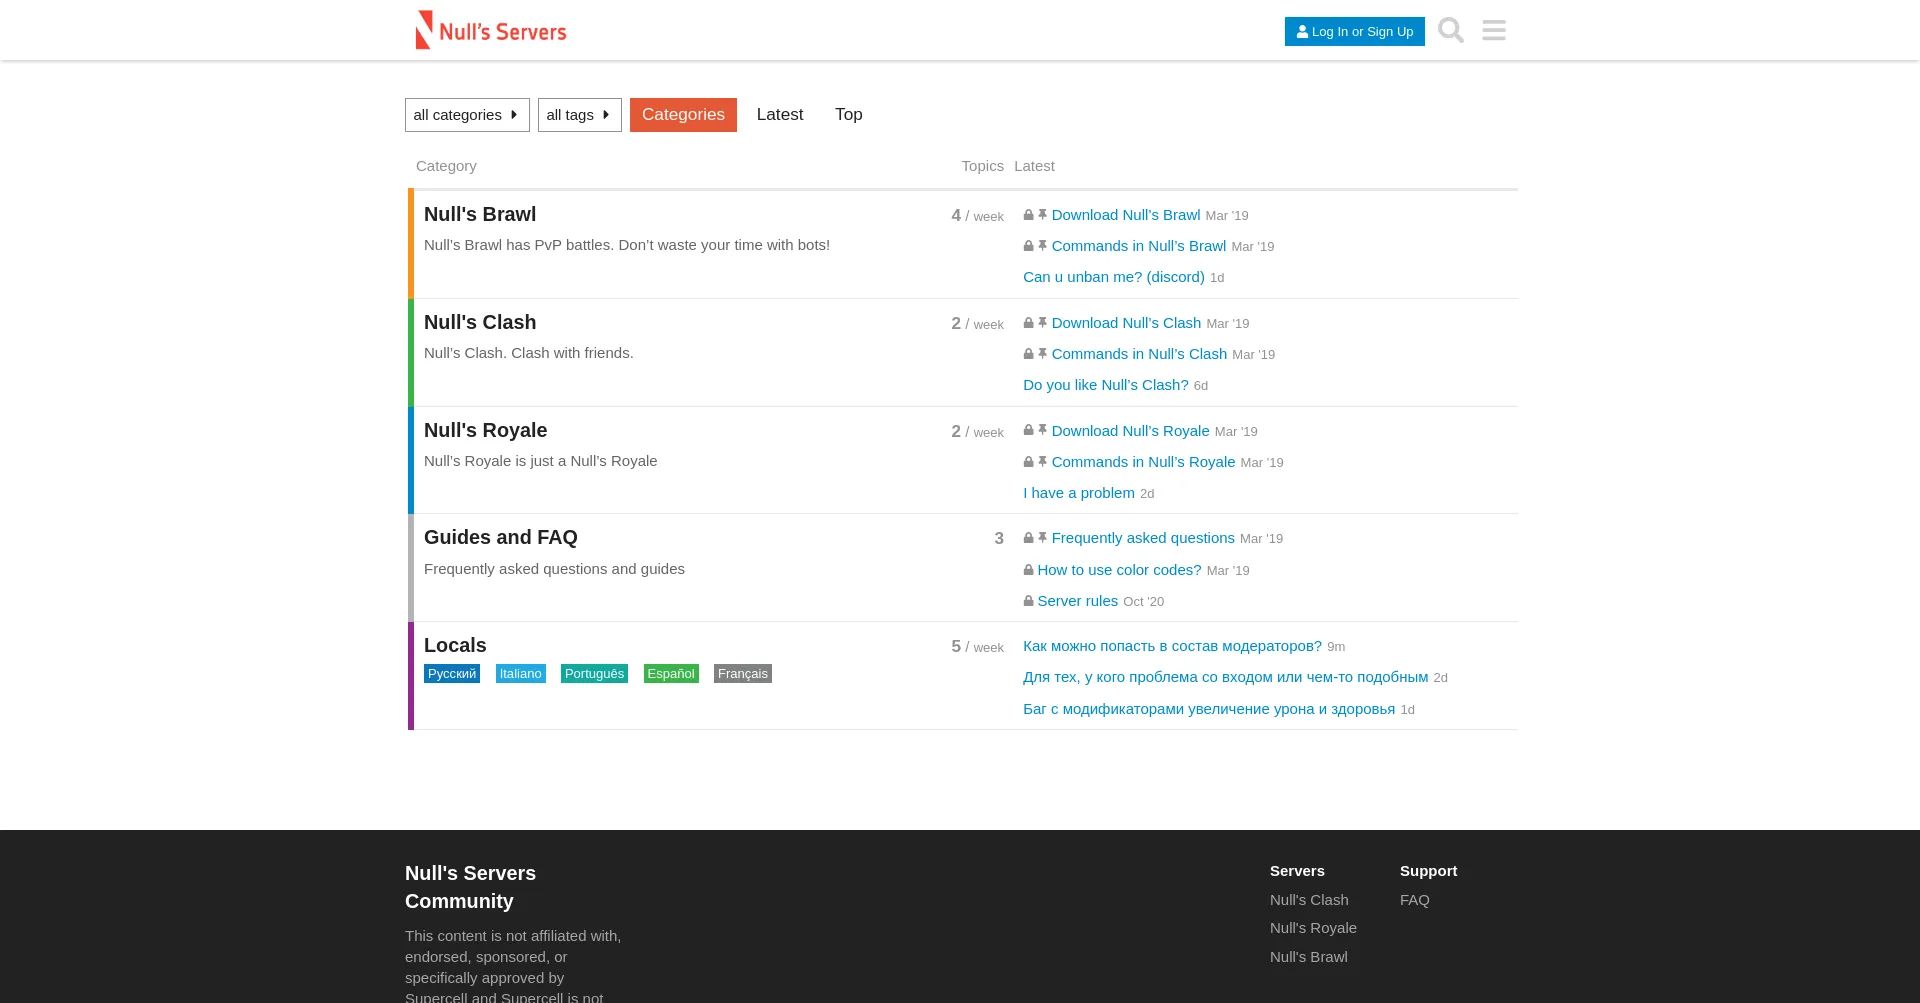Select the Русский subcategory badge
The width and height of the screenshot is (1920, 1003).
pos(452,674)
